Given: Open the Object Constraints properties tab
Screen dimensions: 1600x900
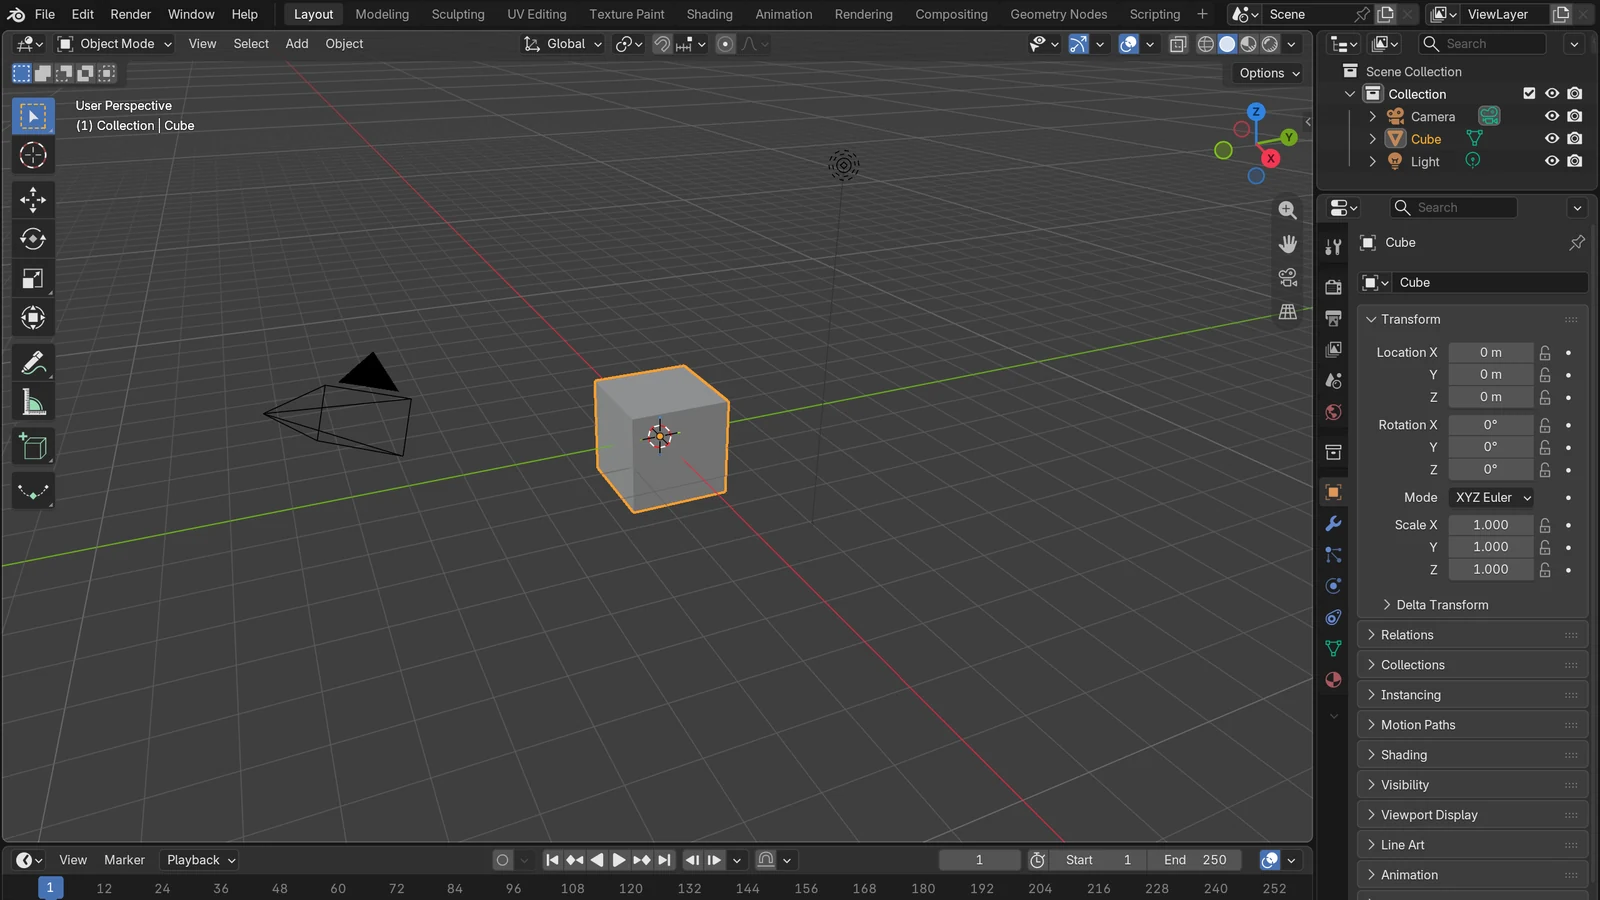Looking at the screenshot, I should (x=1333, y=618).
